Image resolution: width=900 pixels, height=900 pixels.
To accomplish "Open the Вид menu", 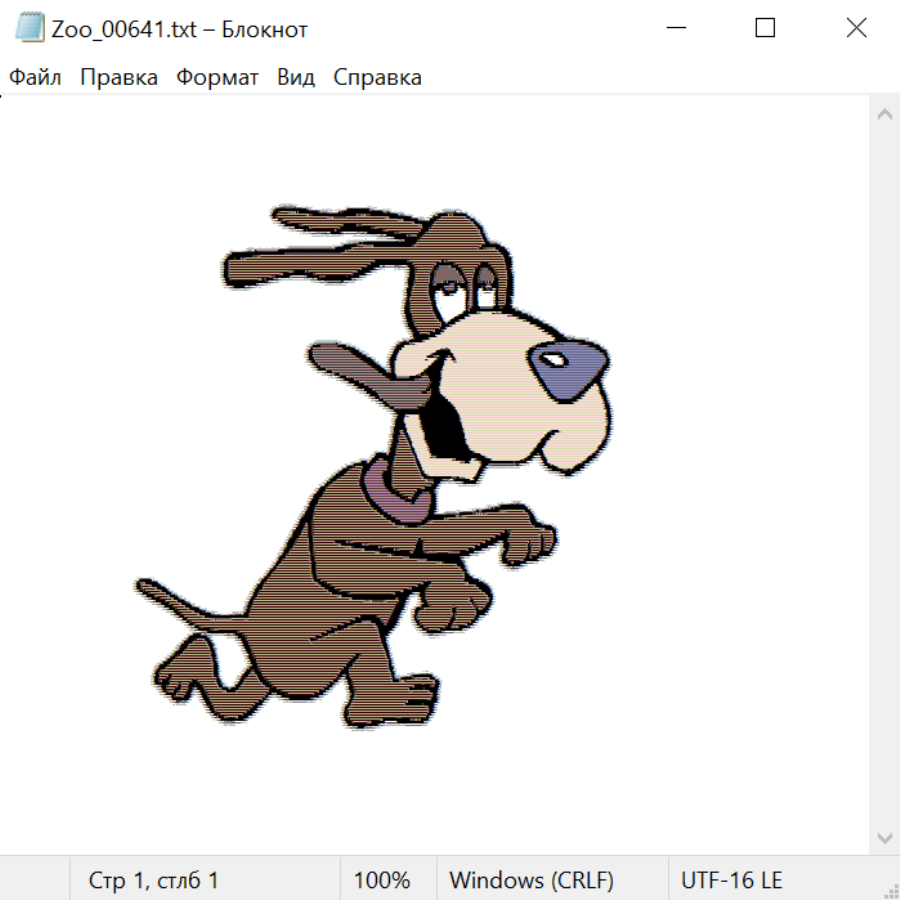I will 296,78.
